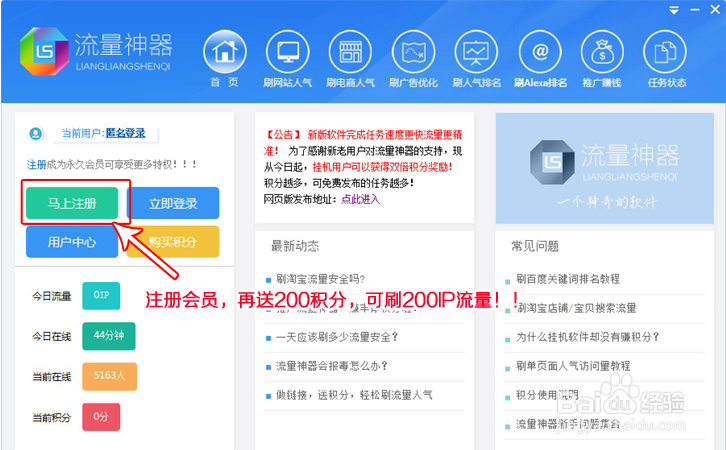
Task: Open FAQ 积分使用说明
Action: pos(547,395)
